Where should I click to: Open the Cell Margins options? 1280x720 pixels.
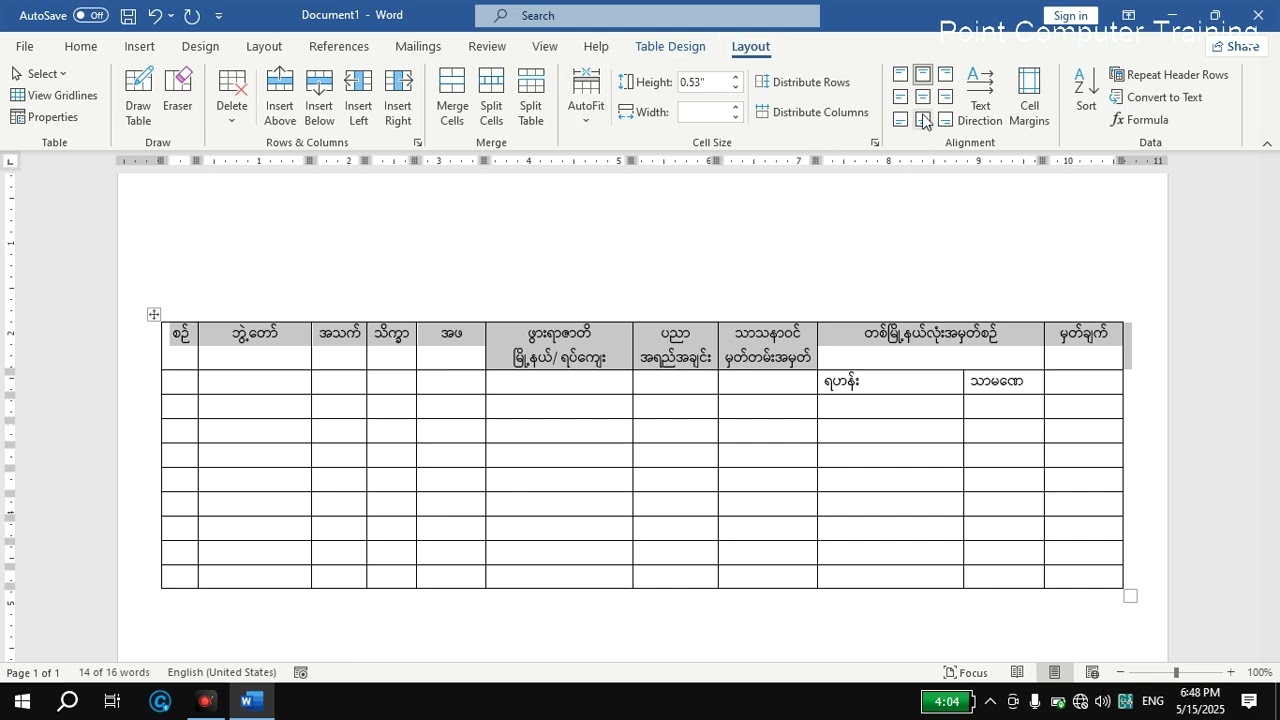coord(1029,98)
